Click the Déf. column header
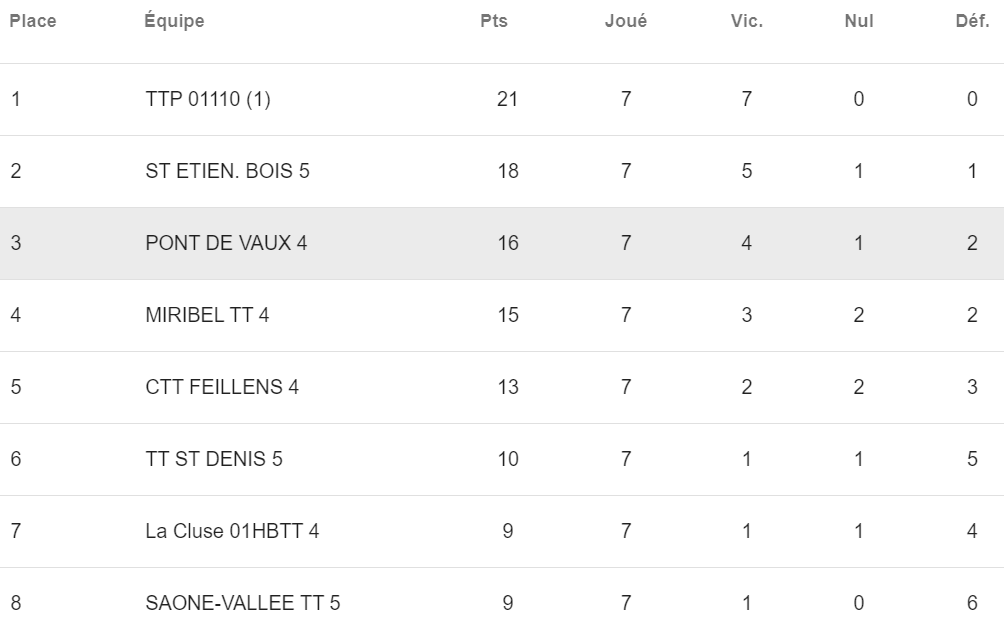Image resolution: width=1004 pixels, height=629 pixels. coord(972,21)
